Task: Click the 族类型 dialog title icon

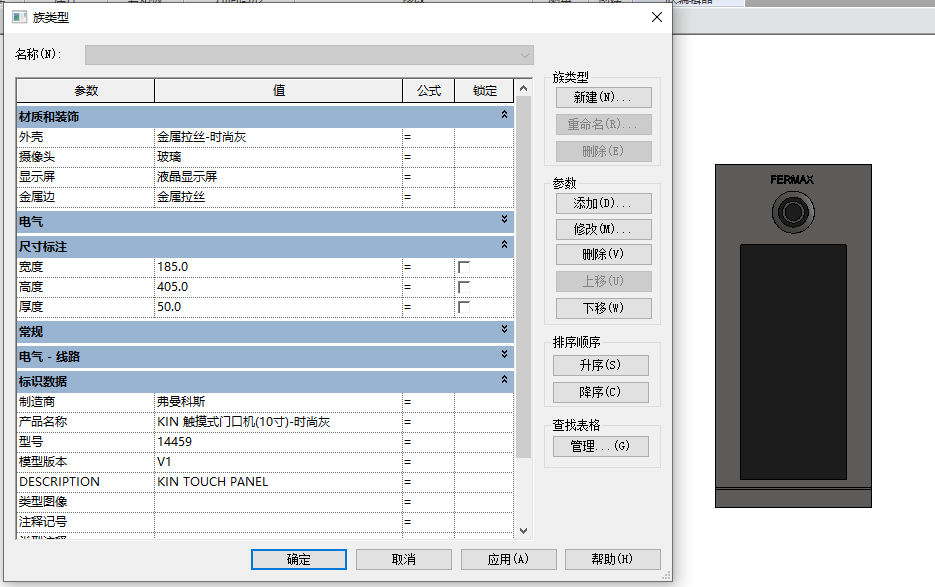Action: [x=20, y=17]
